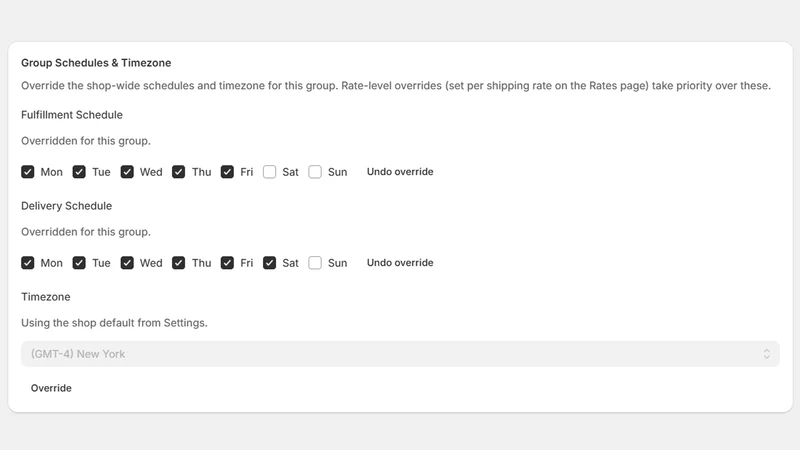Undo override for Fulfillment Schedule

tap(400, 172)
